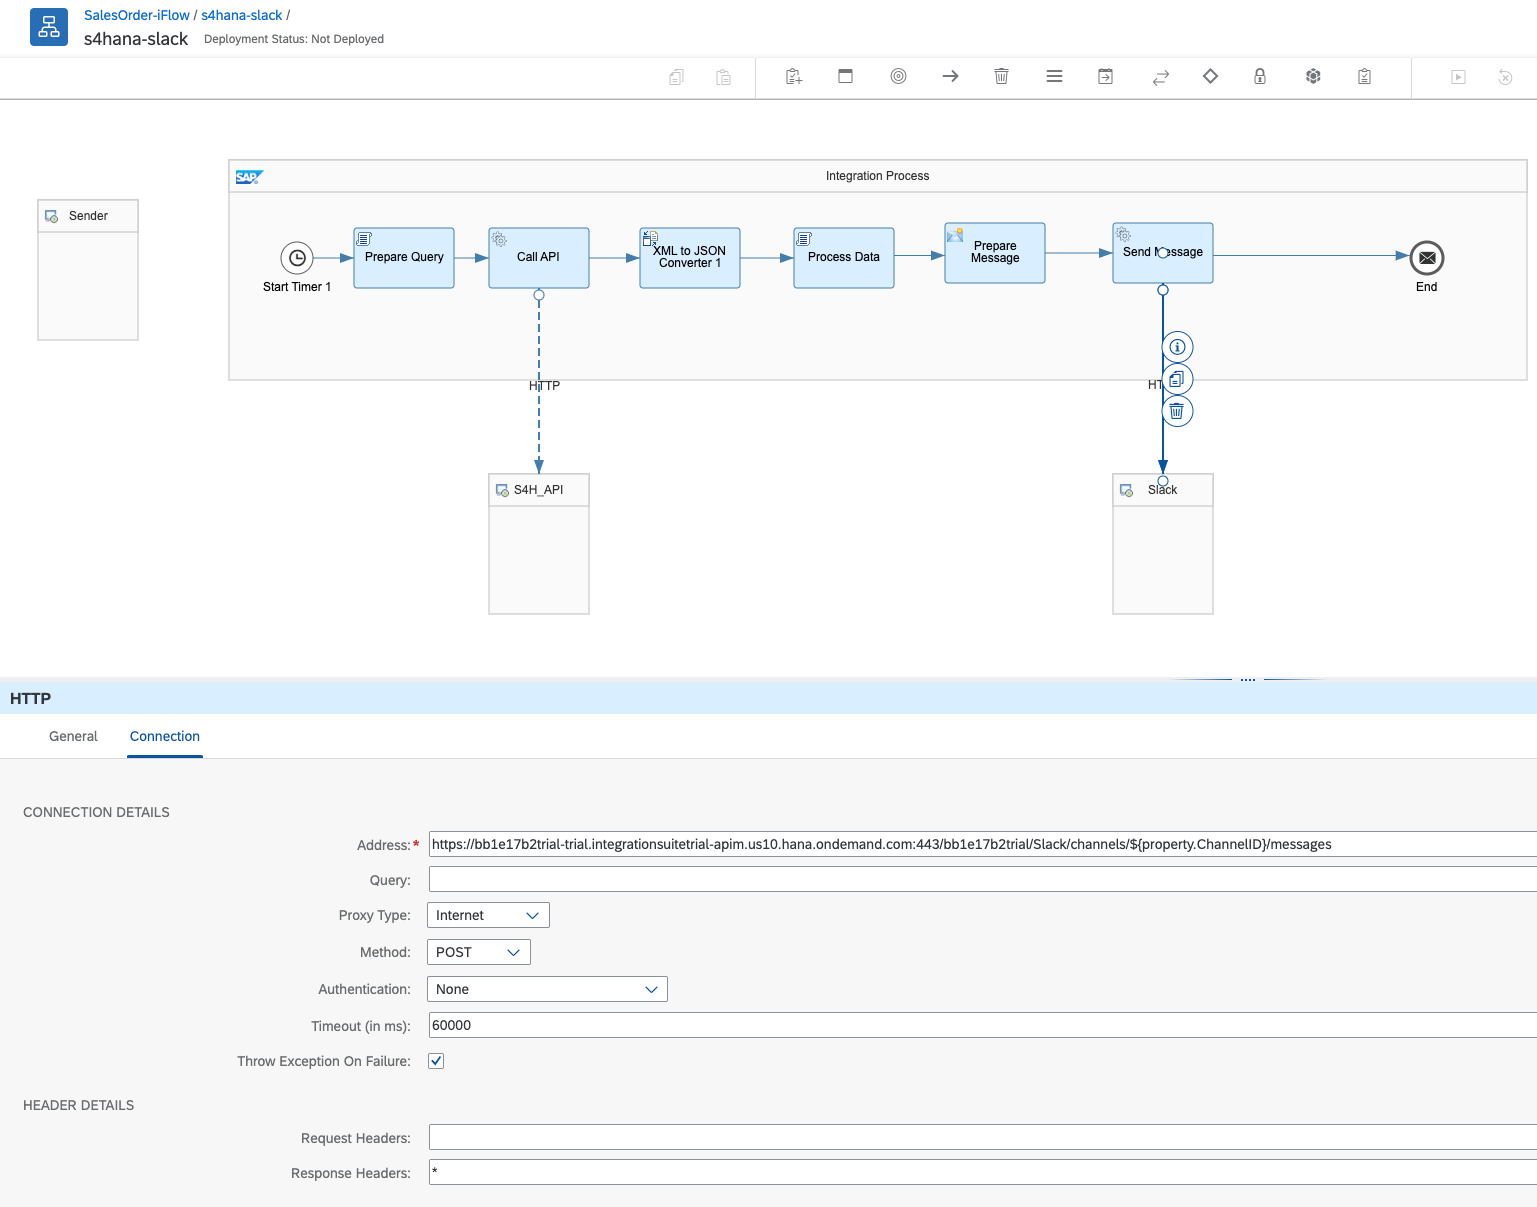Click the disabled paste icon in toolbar
Viewport: 1537px width, 1207px height.
[723, 77]
